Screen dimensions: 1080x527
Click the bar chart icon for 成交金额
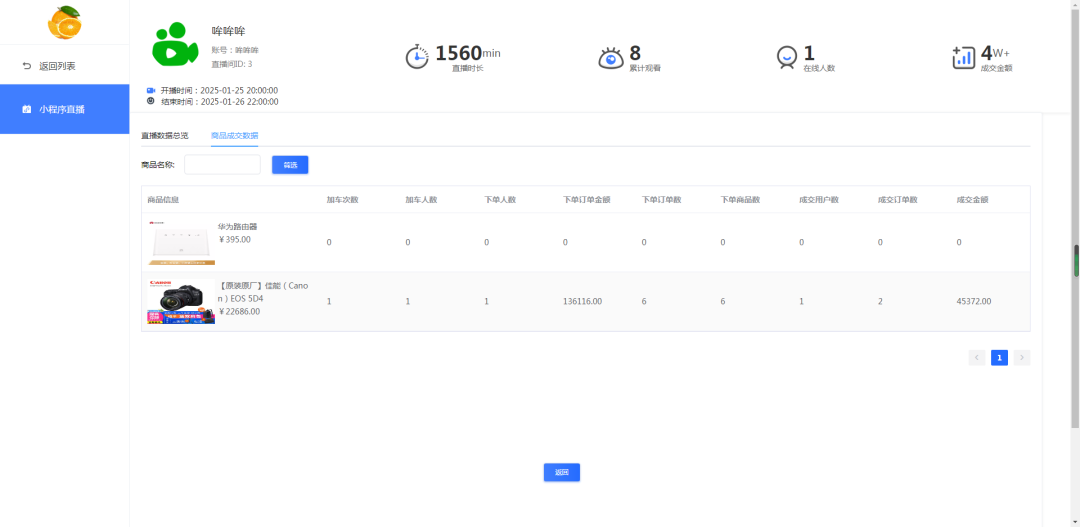963,57
